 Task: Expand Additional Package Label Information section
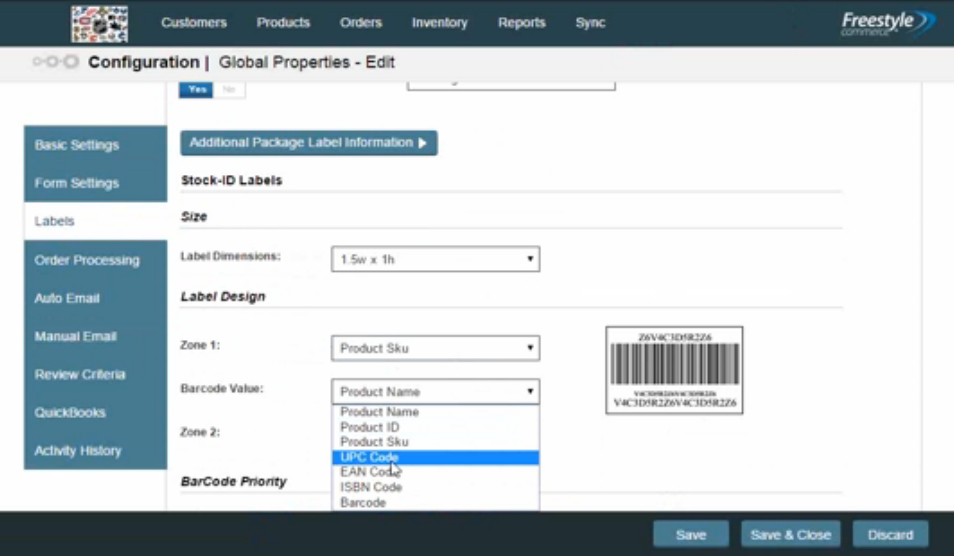(x=308, y=143)
